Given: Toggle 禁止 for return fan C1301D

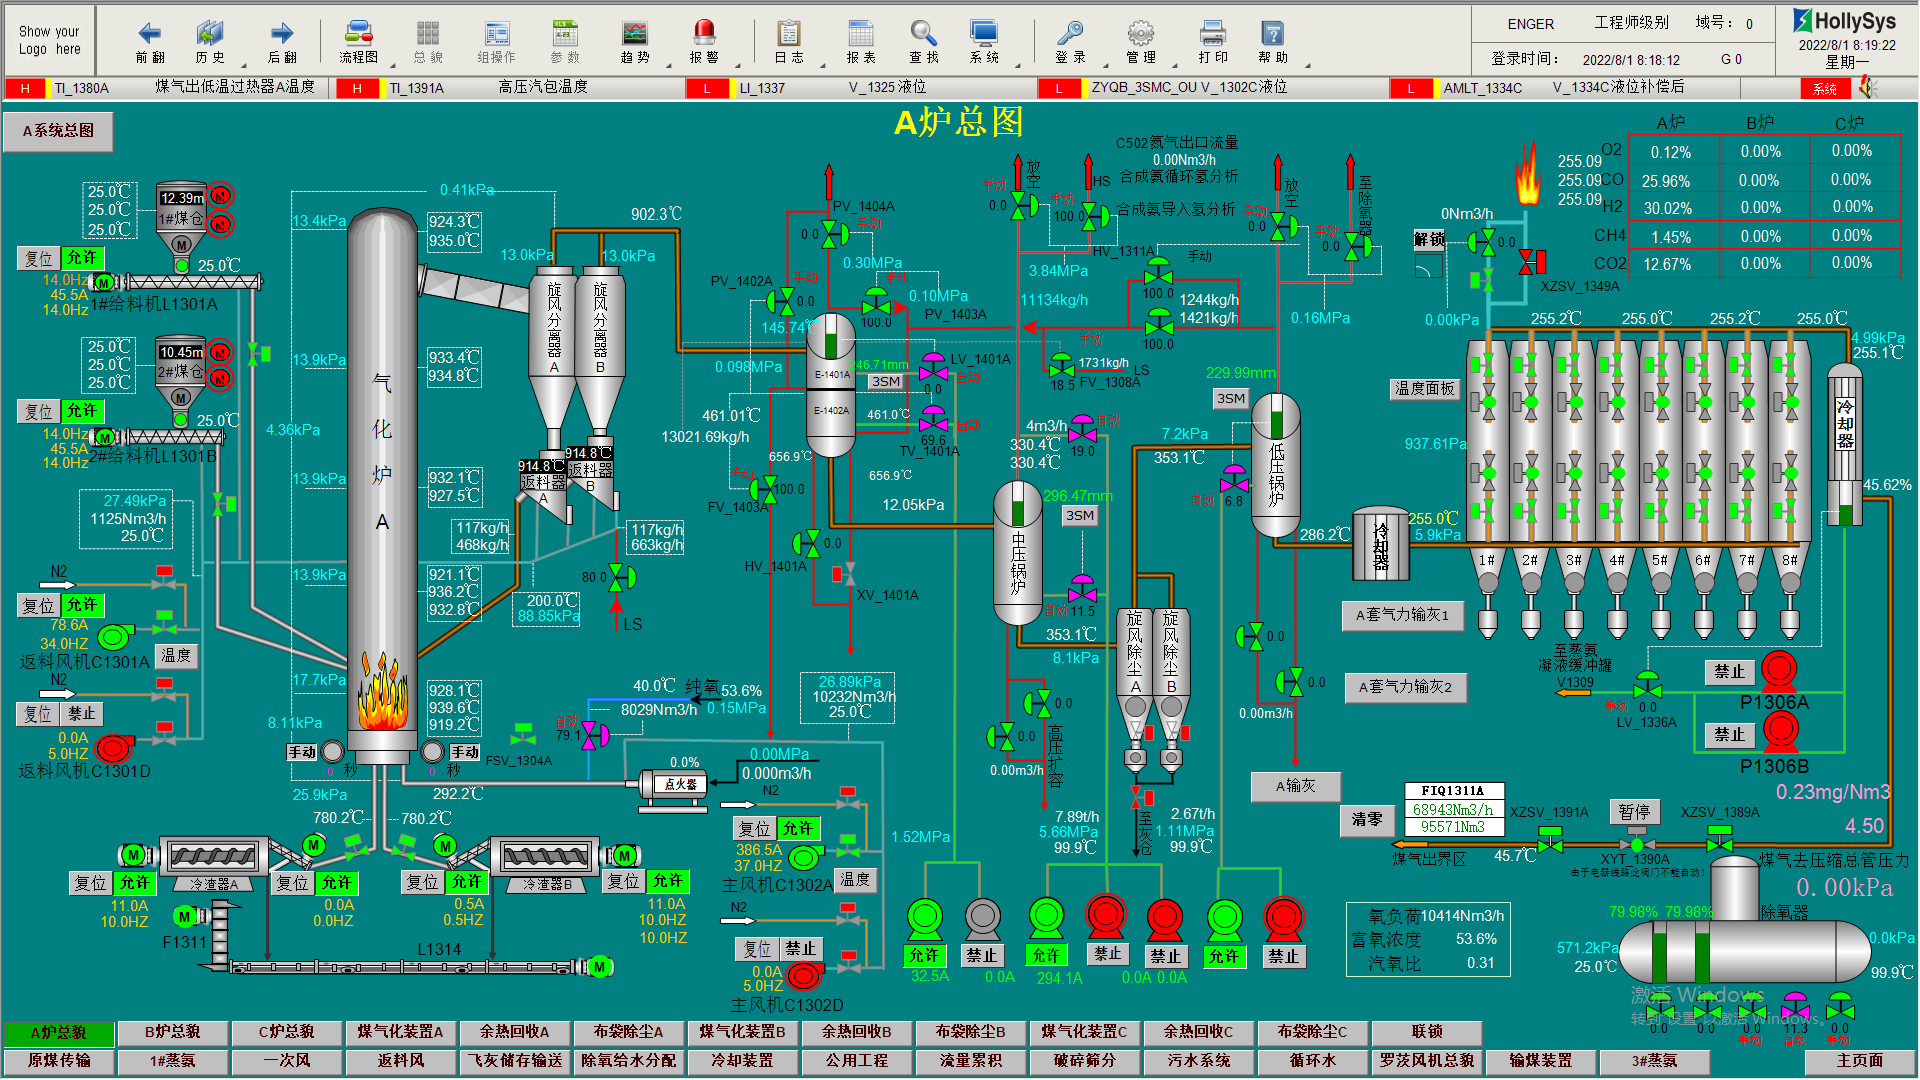Looking at the screenshot, I should 82,714.
